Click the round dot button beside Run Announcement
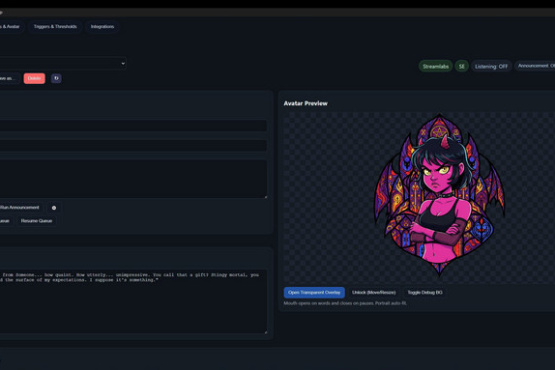Viewport: 555px width, 370px height. 54,208
